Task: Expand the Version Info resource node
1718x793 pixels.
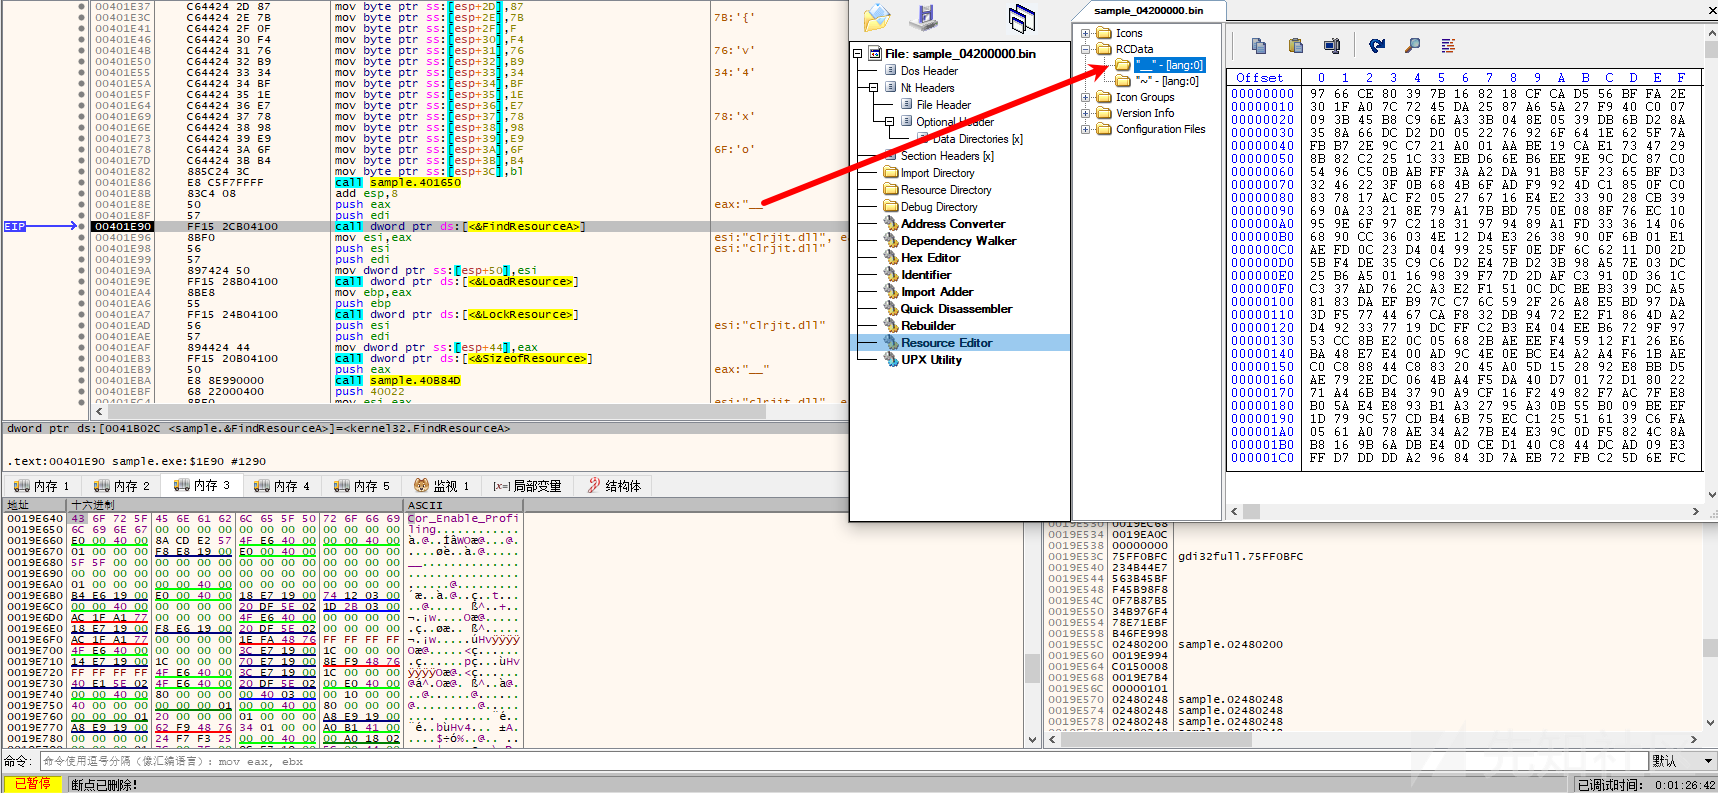Action: click(x=1086, y=113)
